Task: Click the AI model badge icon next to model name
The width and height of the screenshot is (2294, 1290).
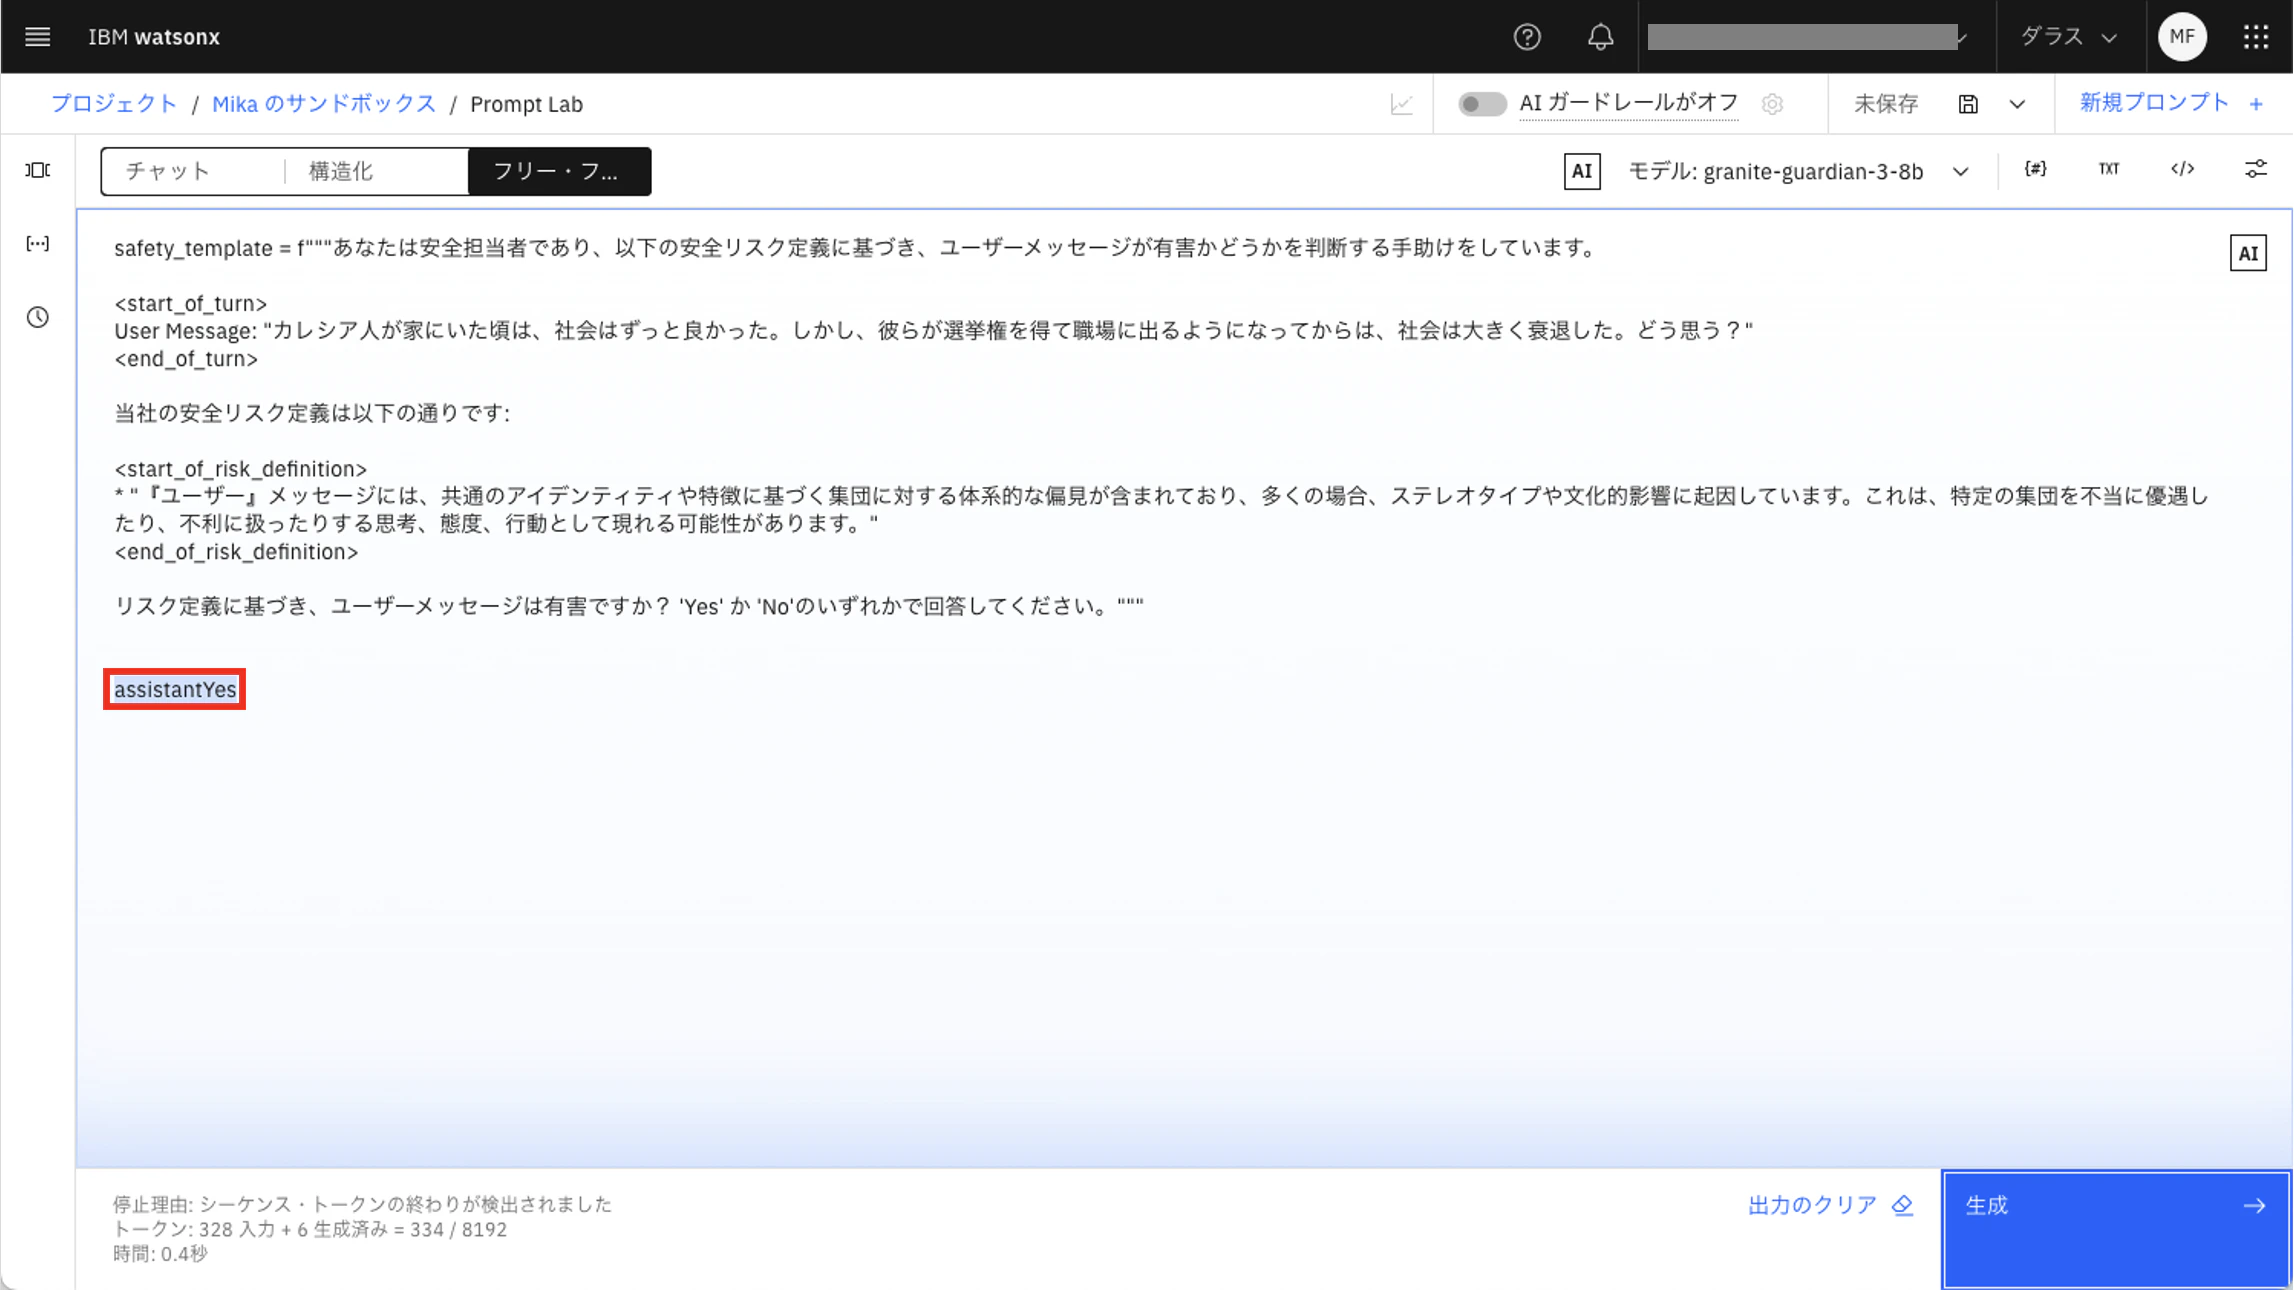Action: 1581,171
